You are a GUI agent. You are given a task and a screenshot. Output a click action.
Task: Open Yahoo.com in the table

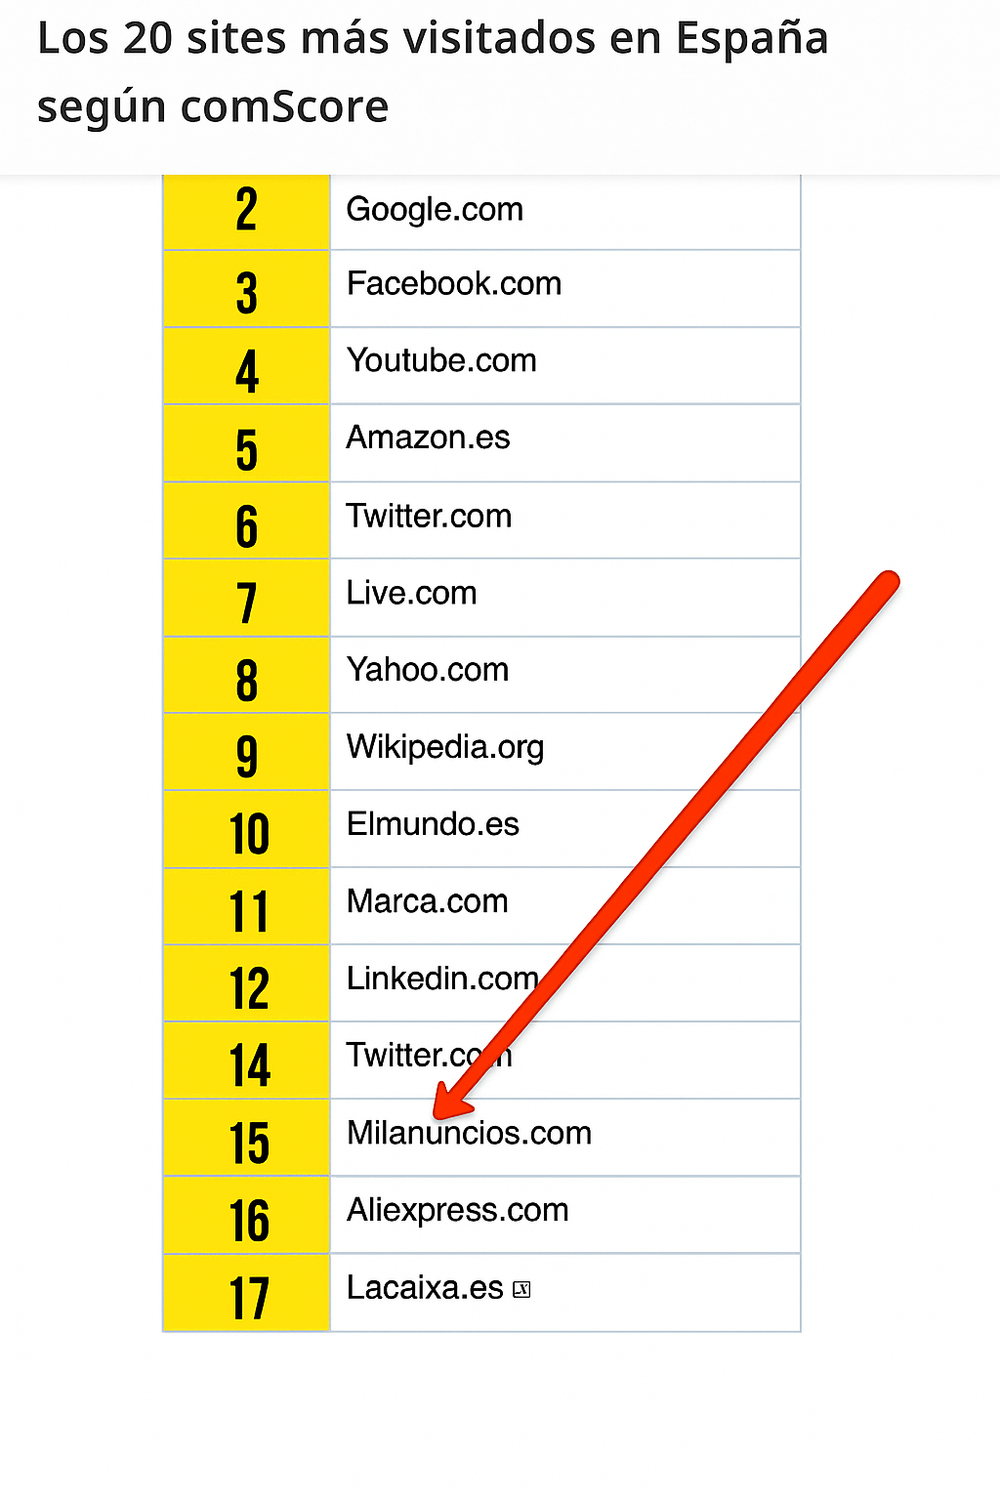coord(427,670)
